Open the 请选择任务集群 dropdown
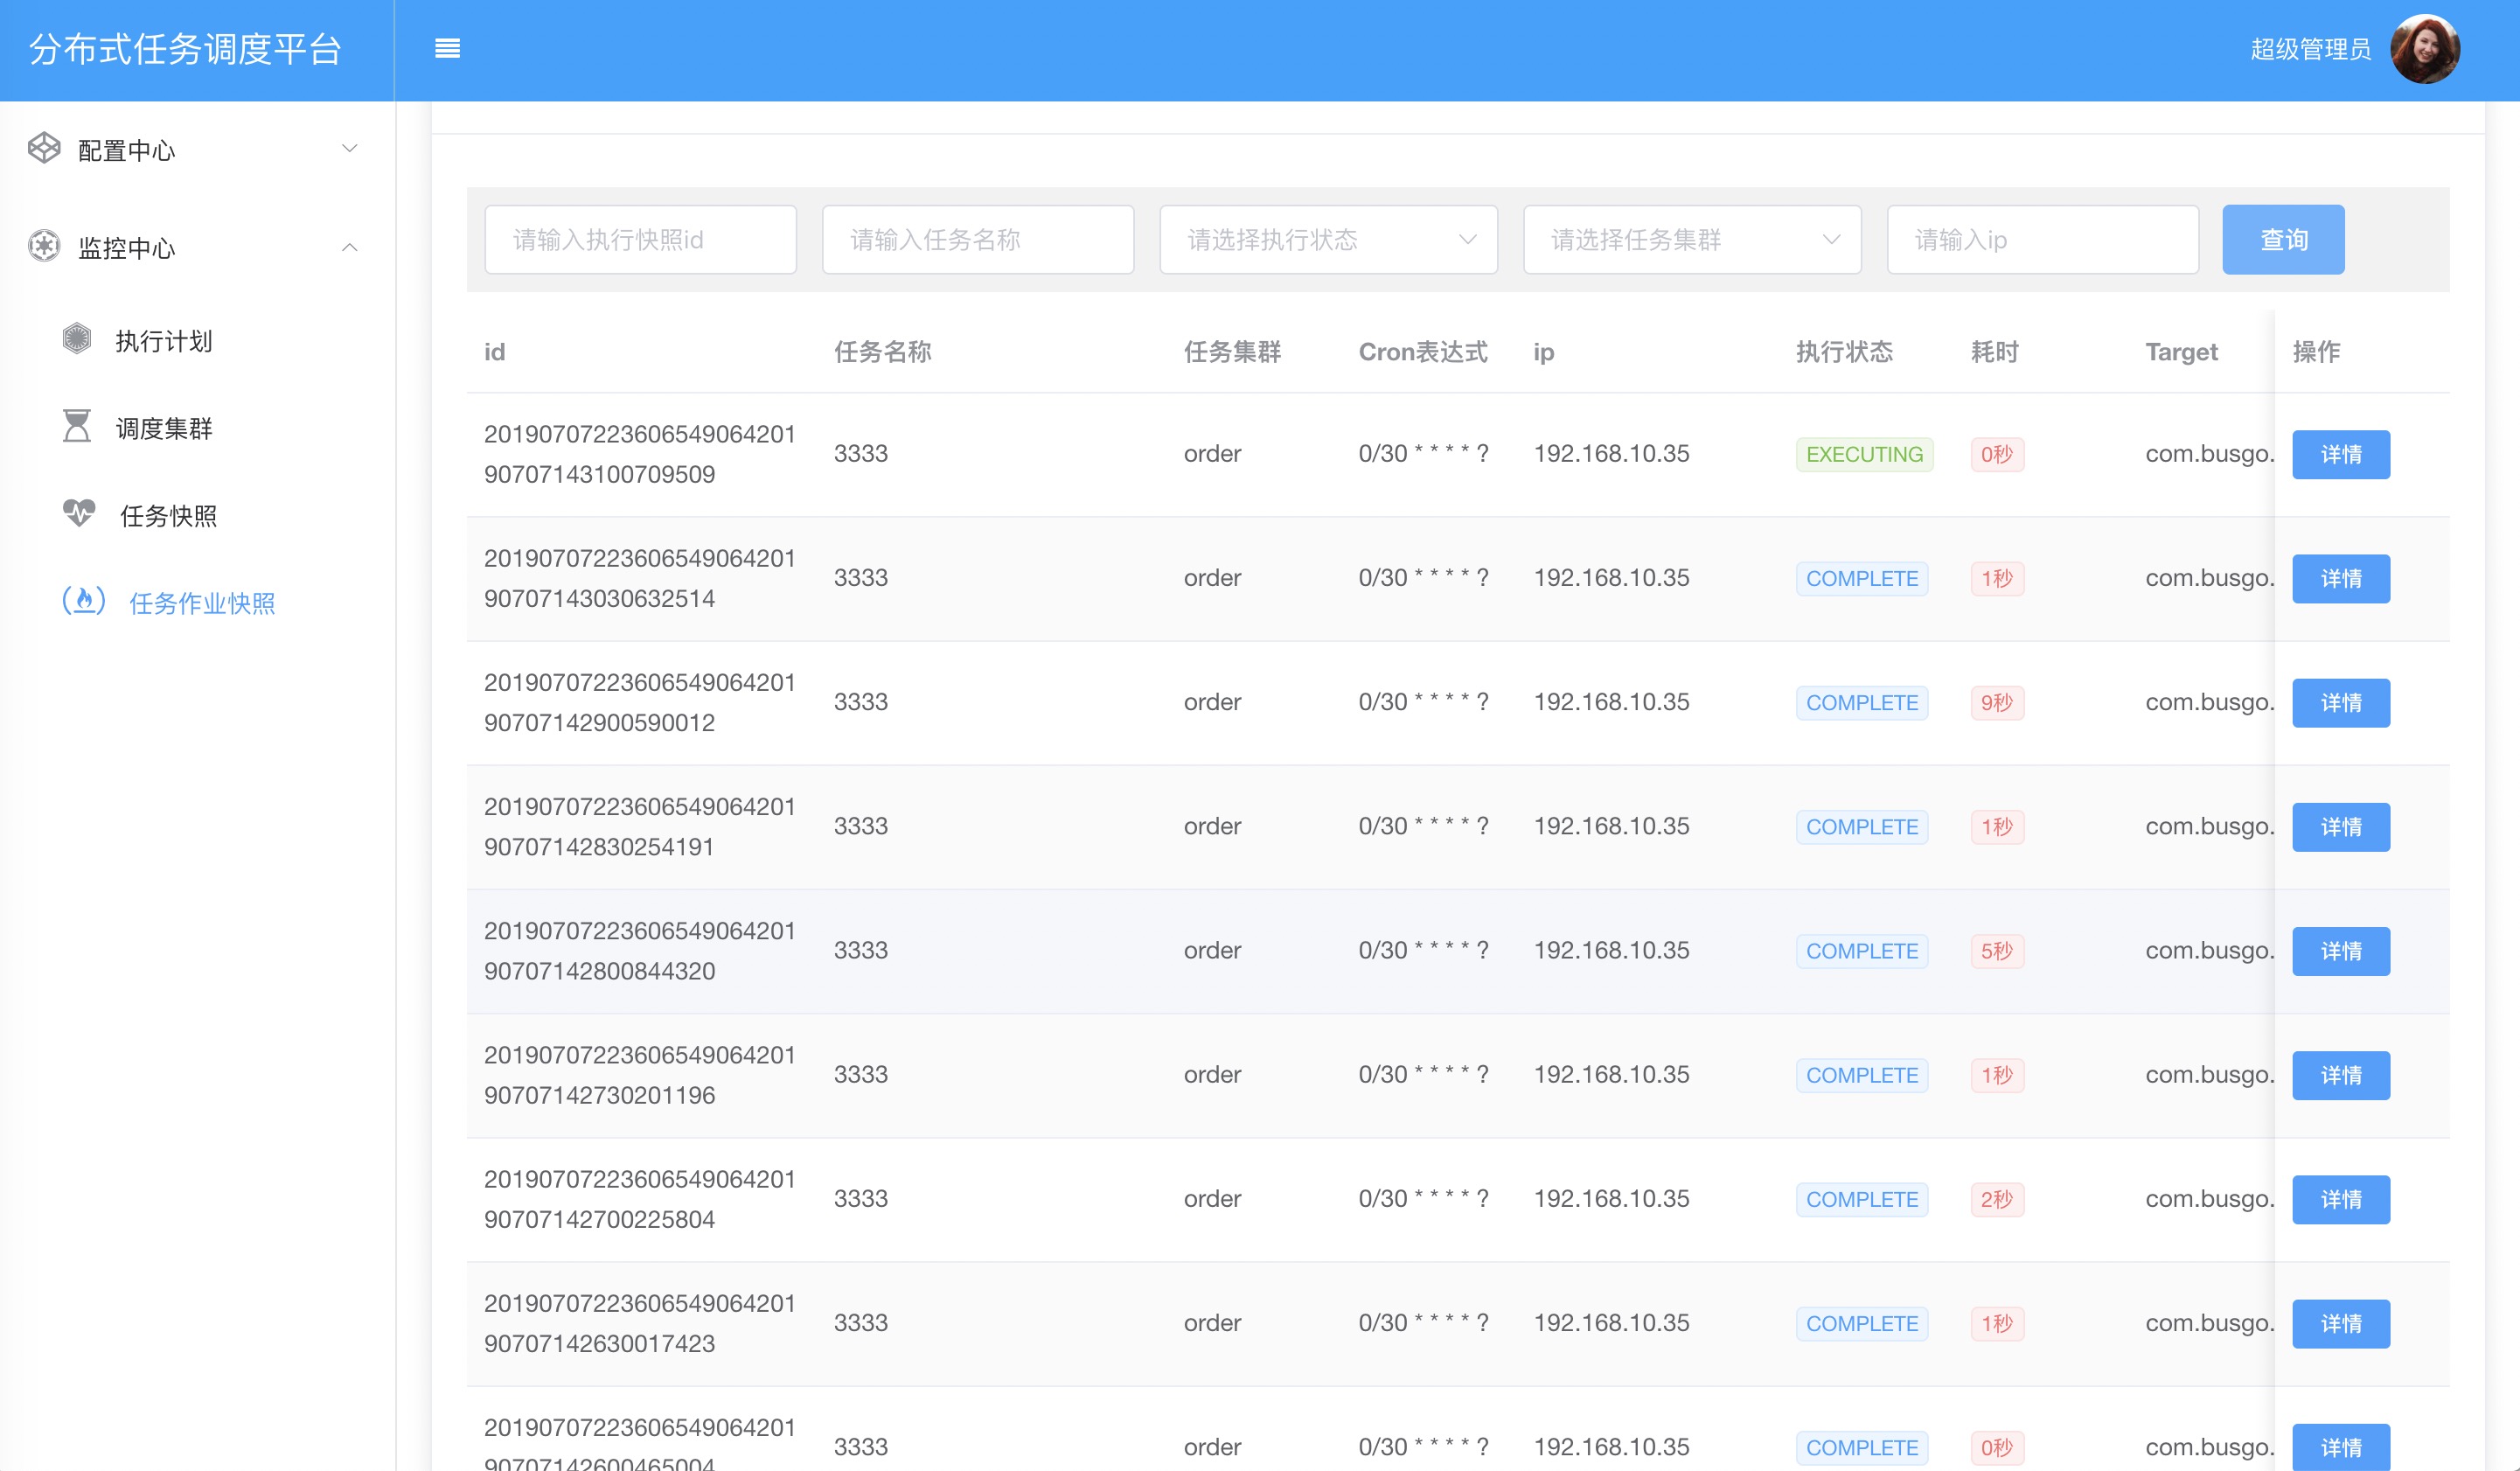Screen dimensions: 2520x1471 (1691, 240)
